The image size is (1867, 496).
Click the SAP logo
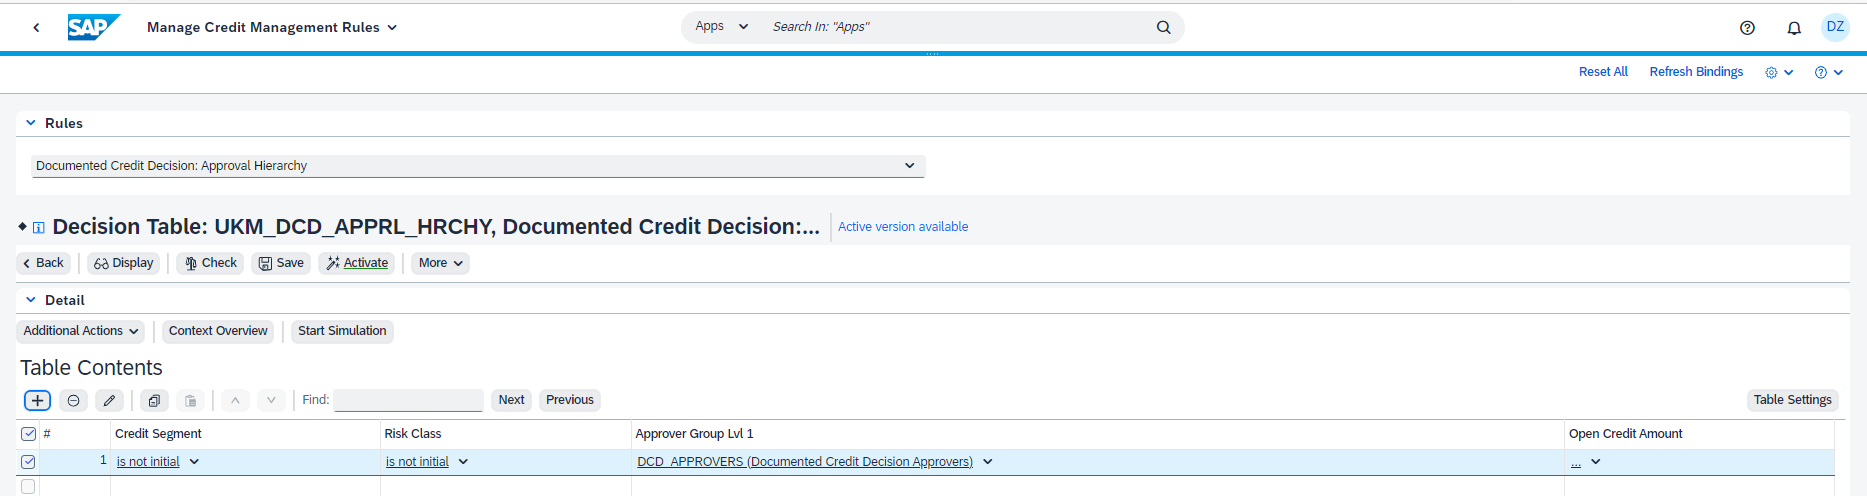pos(93,27)
